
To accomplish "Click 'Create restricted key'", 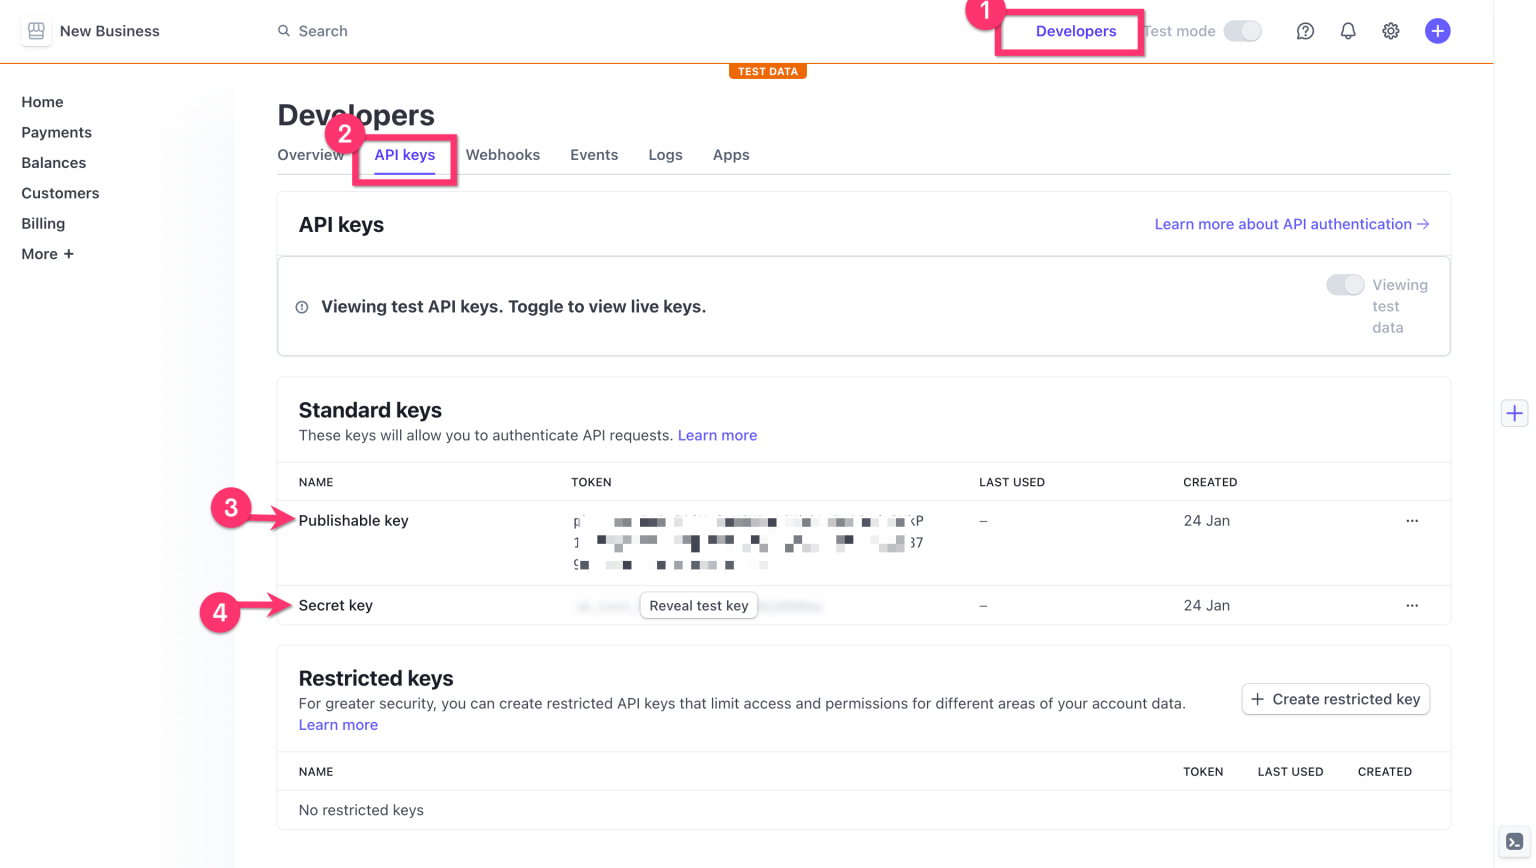I will pos(1335,699).
